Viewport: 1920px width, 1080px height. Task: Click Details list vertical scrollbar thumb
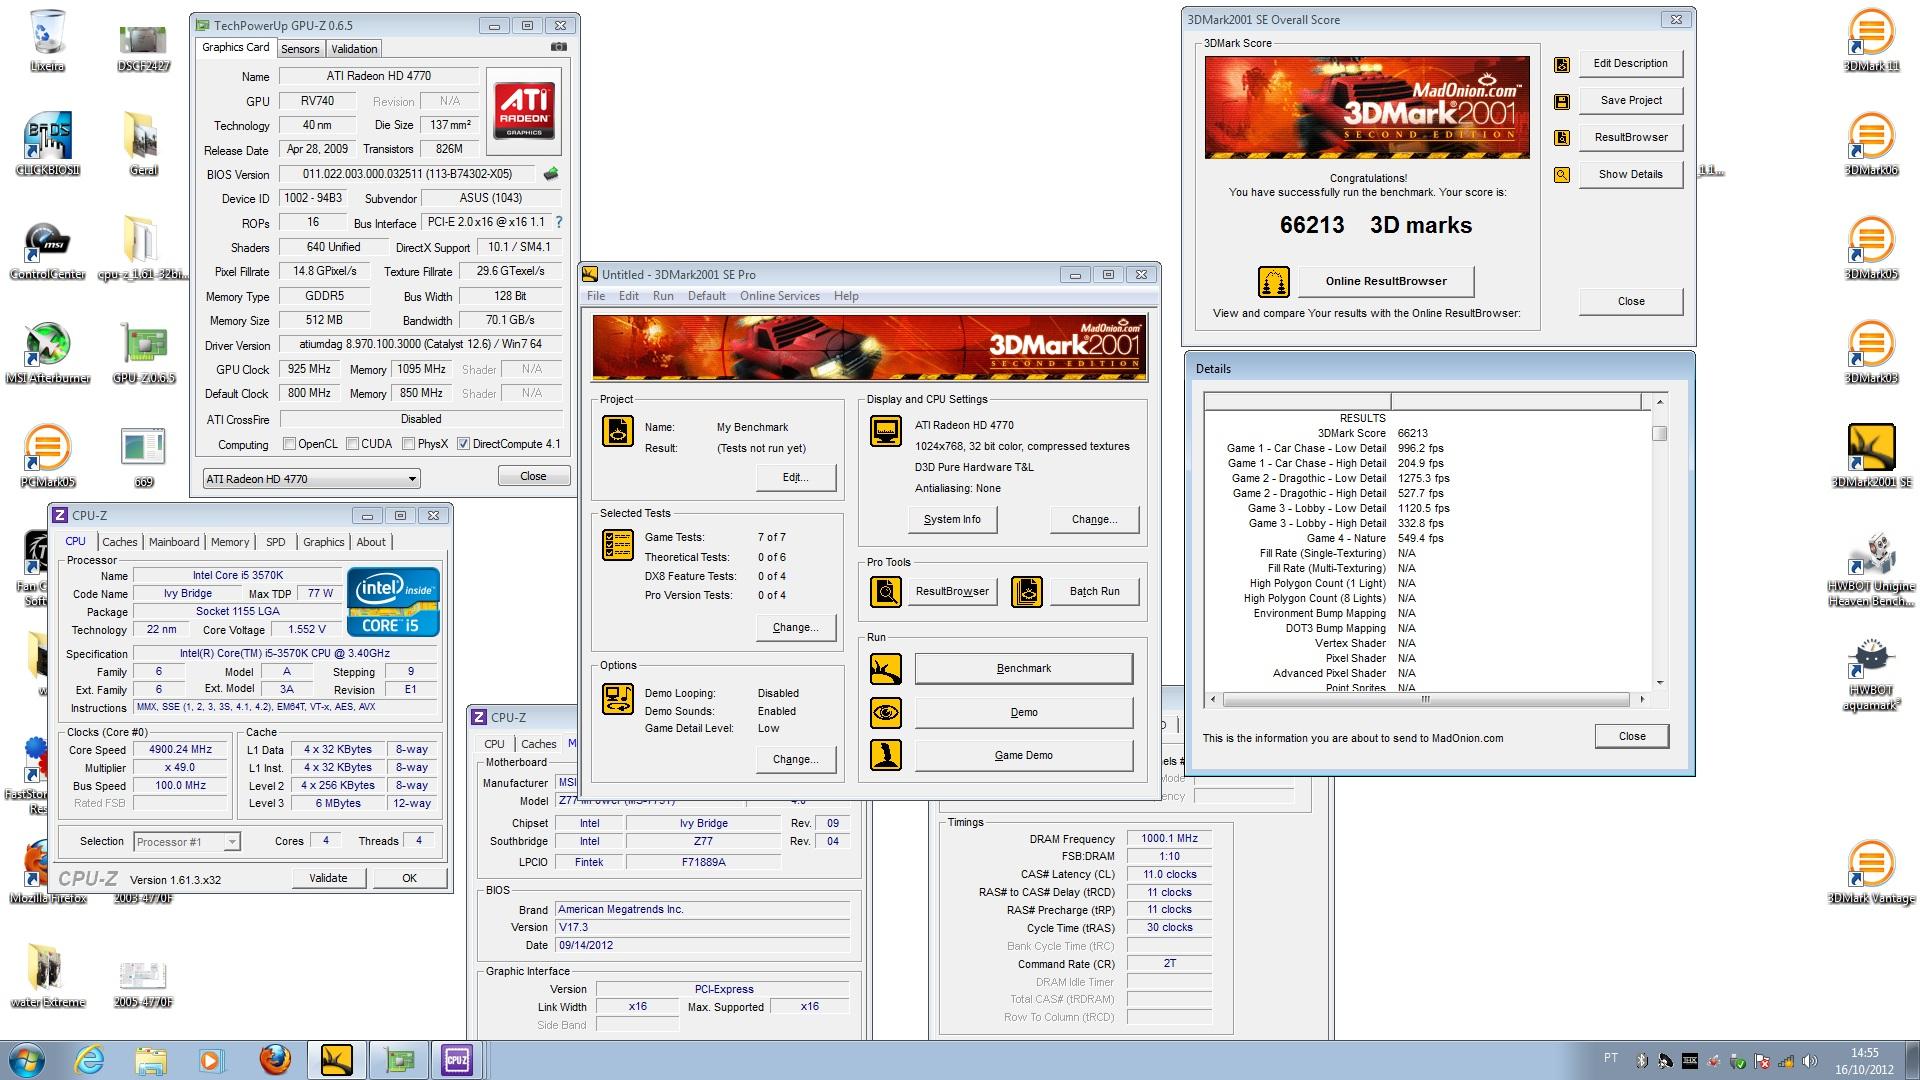click(x=1660, y=433)
